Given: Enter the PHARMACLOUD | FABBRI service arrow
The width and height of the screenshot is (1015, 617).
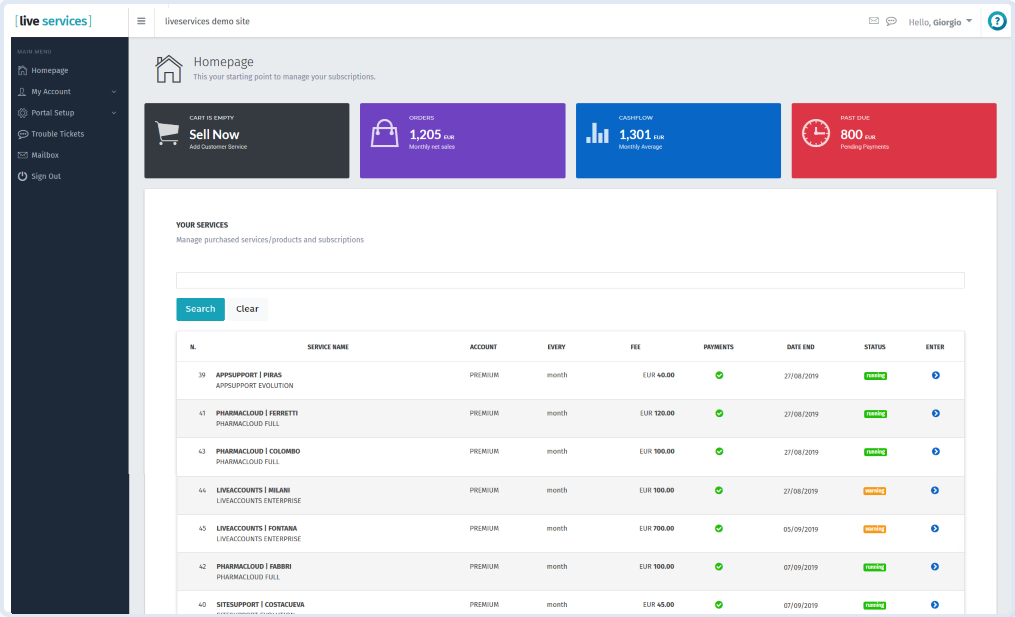Looking at the screenshot, I should 935,567.
